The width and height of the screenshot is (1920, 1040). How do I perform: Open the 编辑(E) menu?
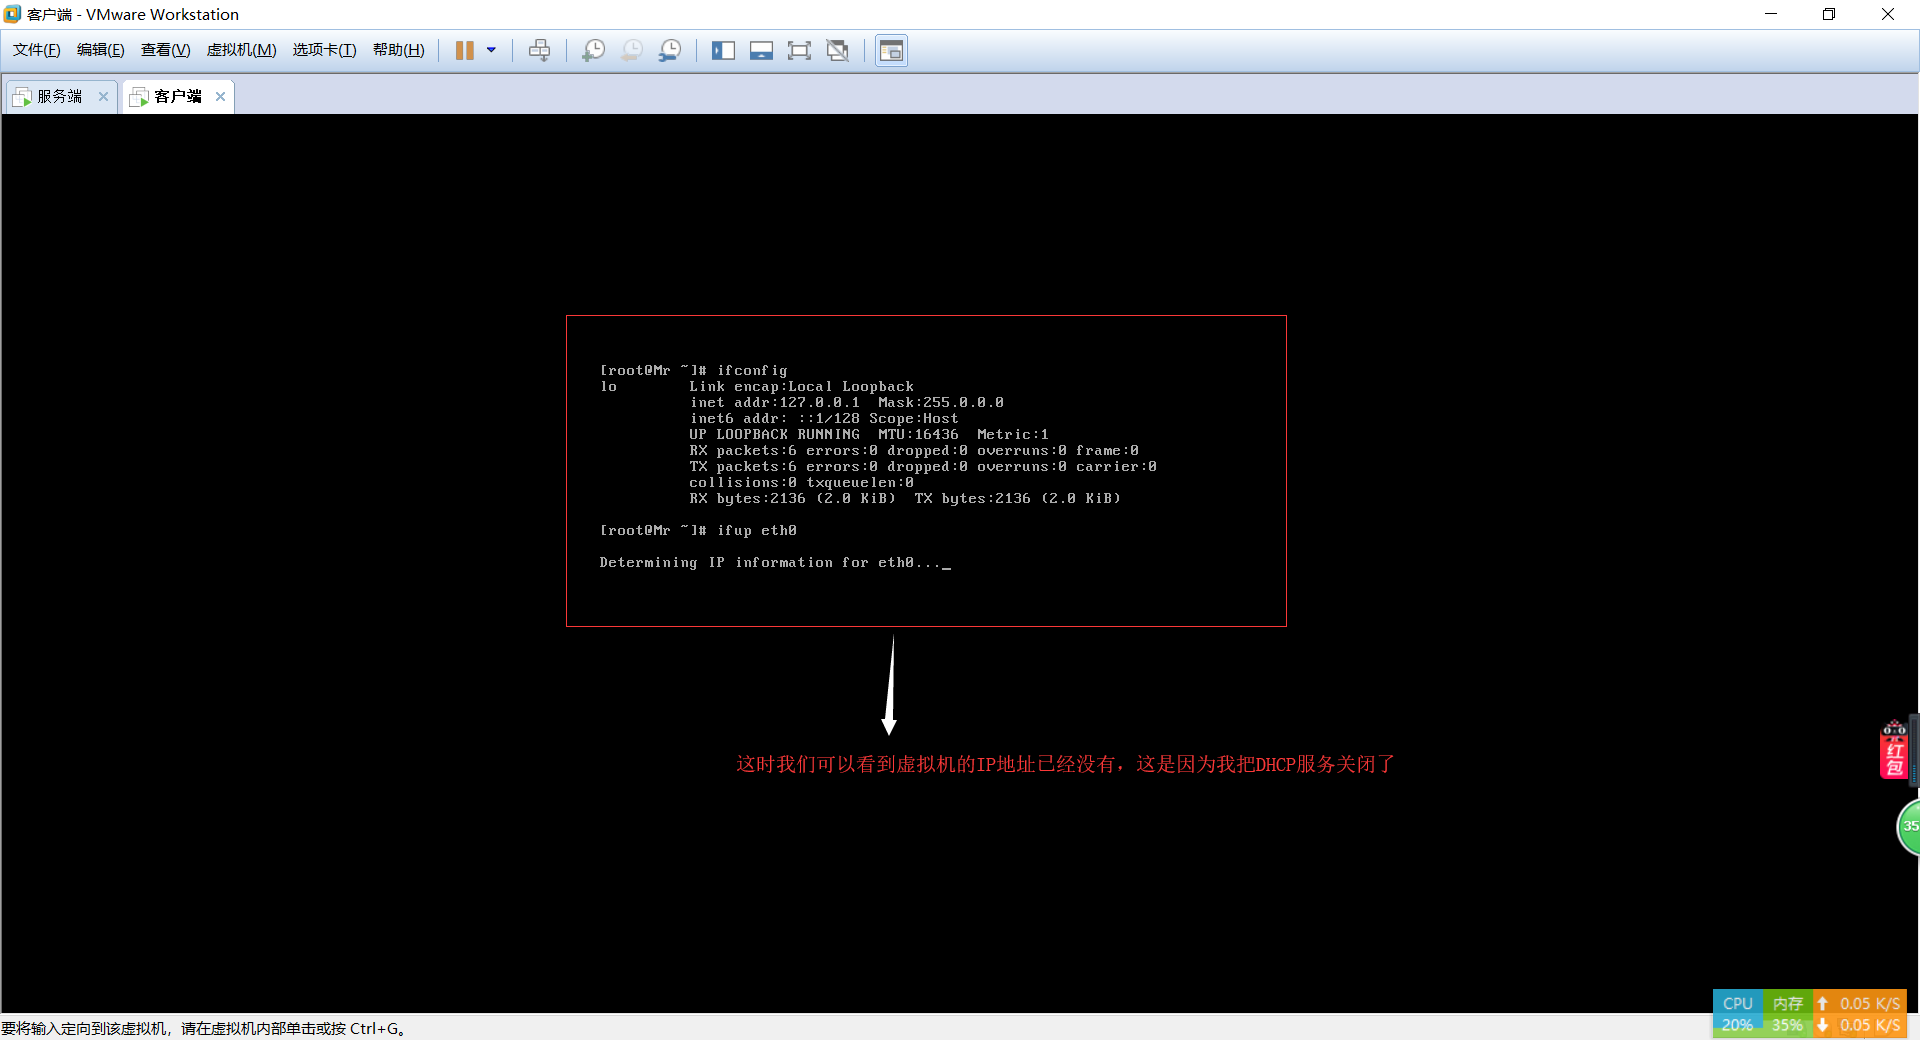click(101, 50)
